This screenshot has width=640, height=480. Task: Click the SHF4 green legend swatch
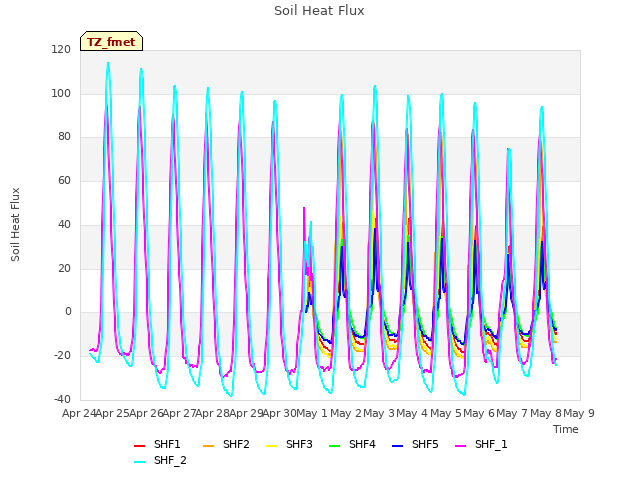pos(334,446)
